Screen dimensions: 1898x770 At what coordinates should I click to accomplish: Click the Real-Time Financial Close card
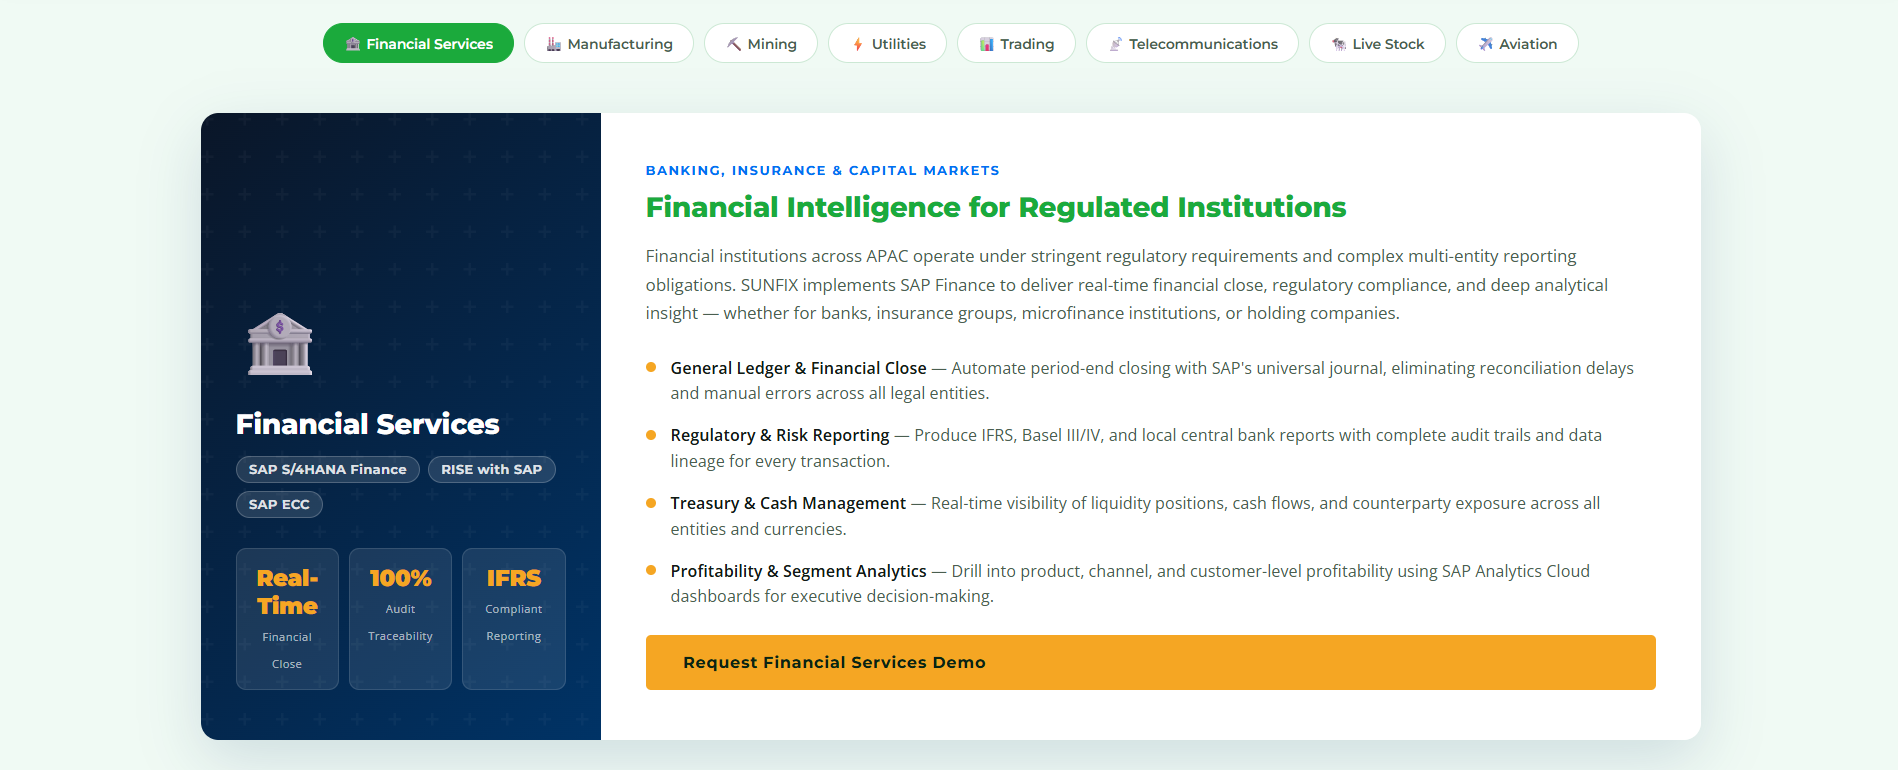[x=287, y=619]
